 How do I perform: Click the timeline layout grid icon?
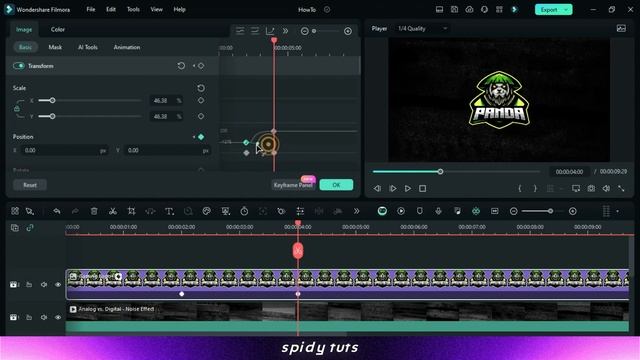[15, 211]
